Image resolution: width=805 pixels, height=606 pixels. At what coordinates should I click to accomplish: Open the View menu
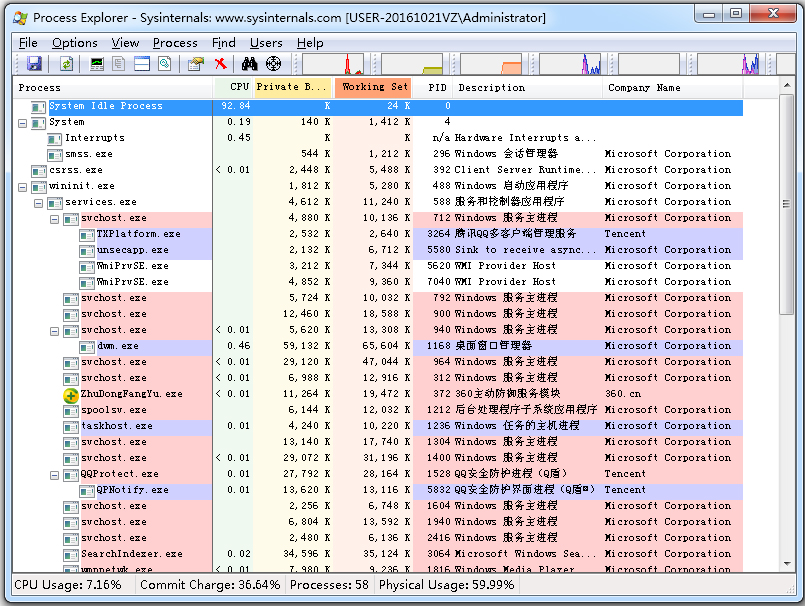pos(125,43)
